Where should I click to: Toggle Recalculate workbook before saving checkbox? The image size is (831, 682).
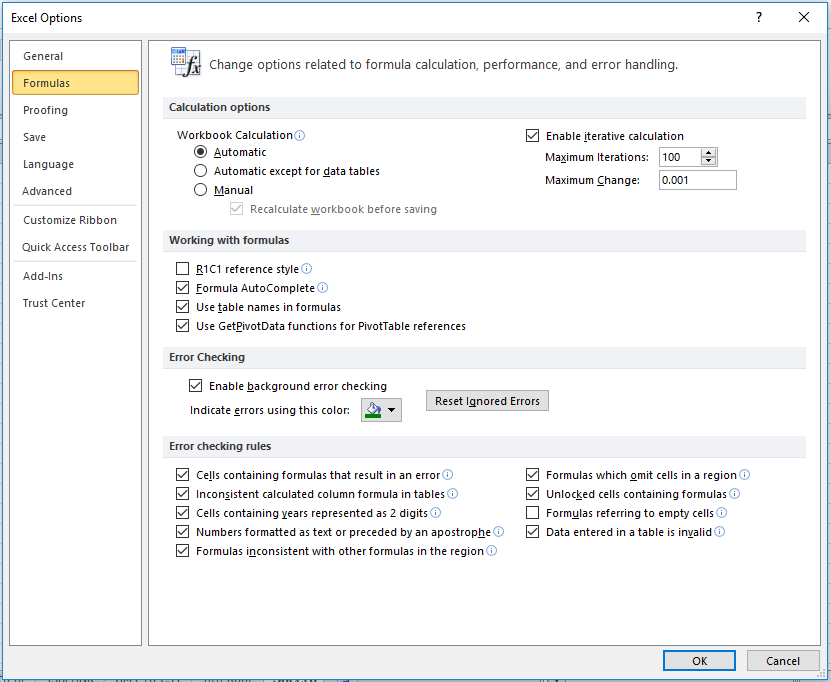(x=236, y=209)
